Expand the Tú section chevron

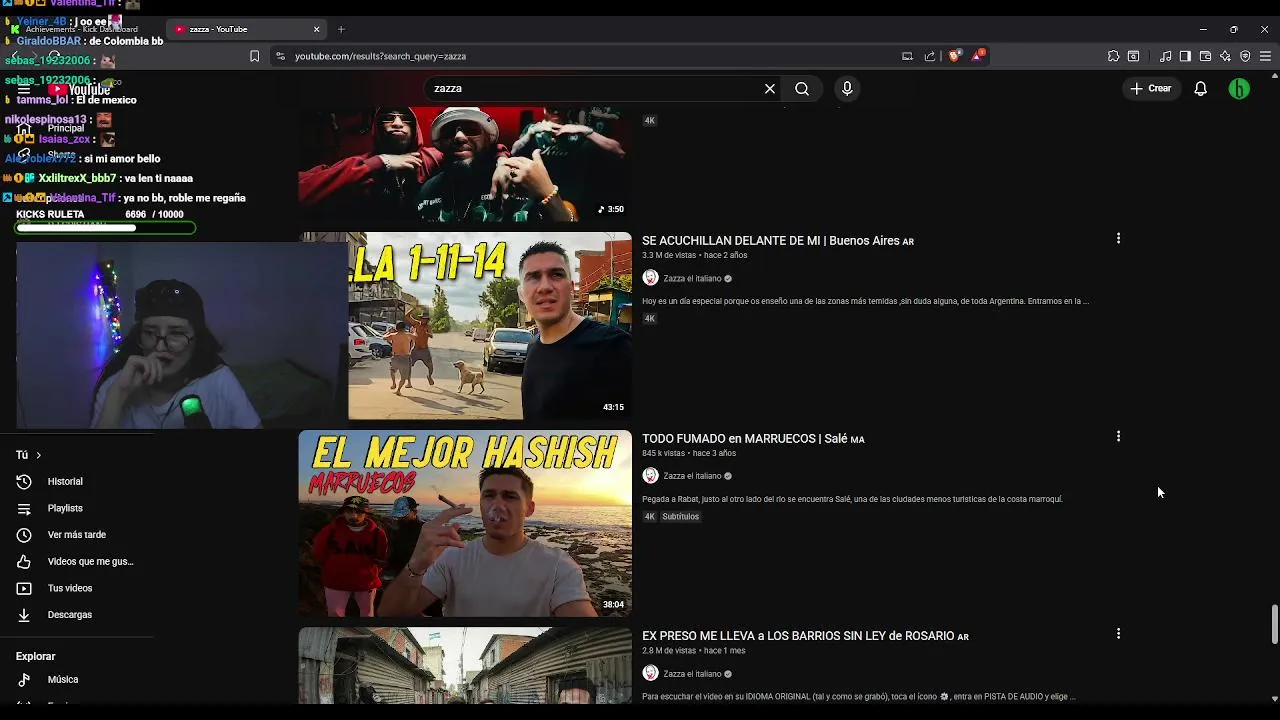point(38,455)
